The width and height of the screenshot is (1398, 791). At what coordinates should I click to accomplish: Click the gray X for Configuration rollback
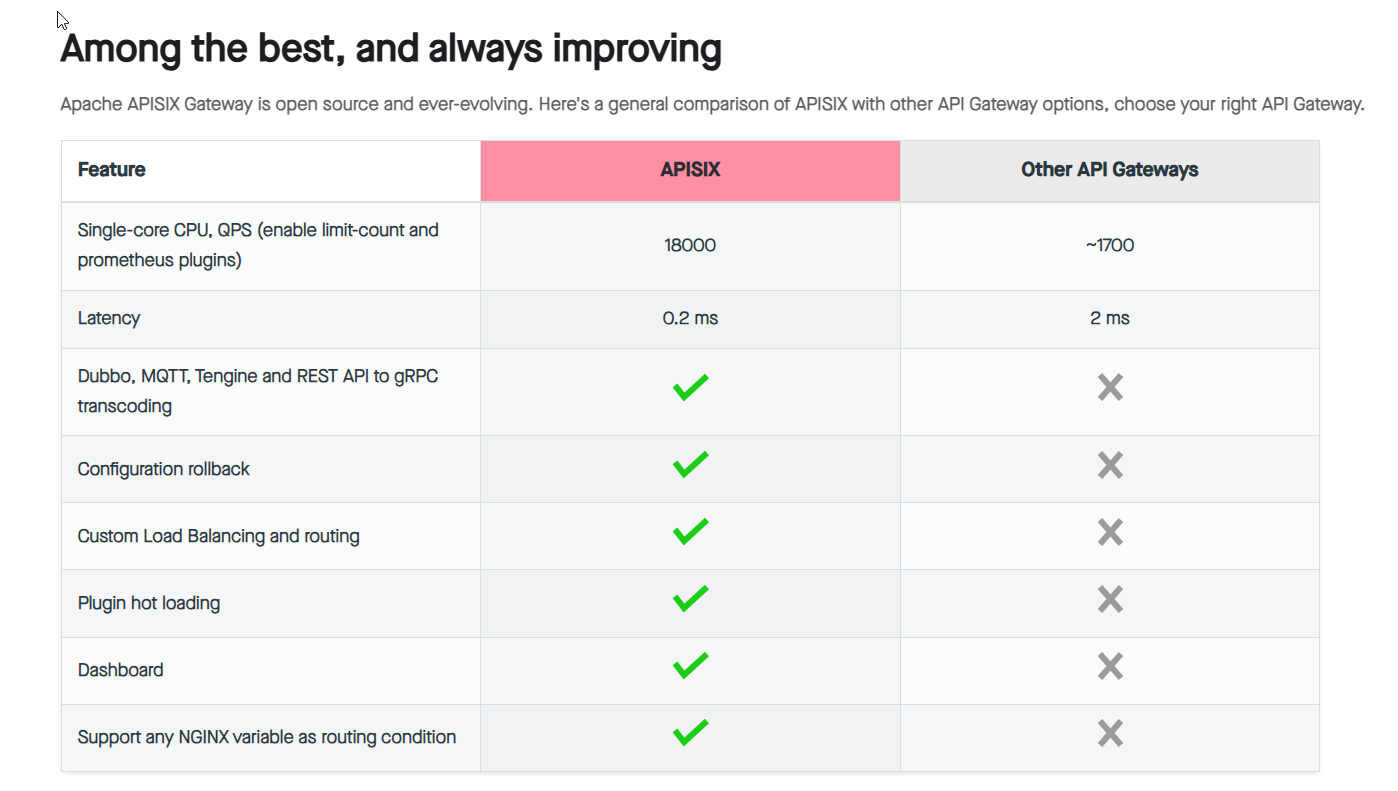tap(1110, 465)
